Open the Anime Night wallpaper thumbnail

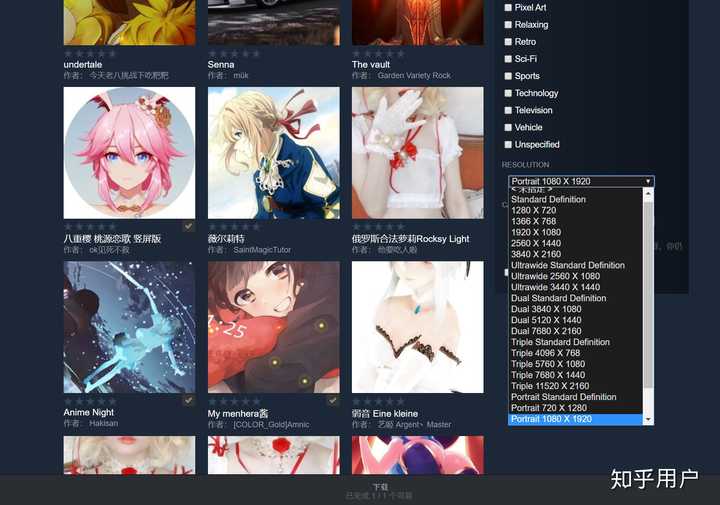tap(129, 327)
